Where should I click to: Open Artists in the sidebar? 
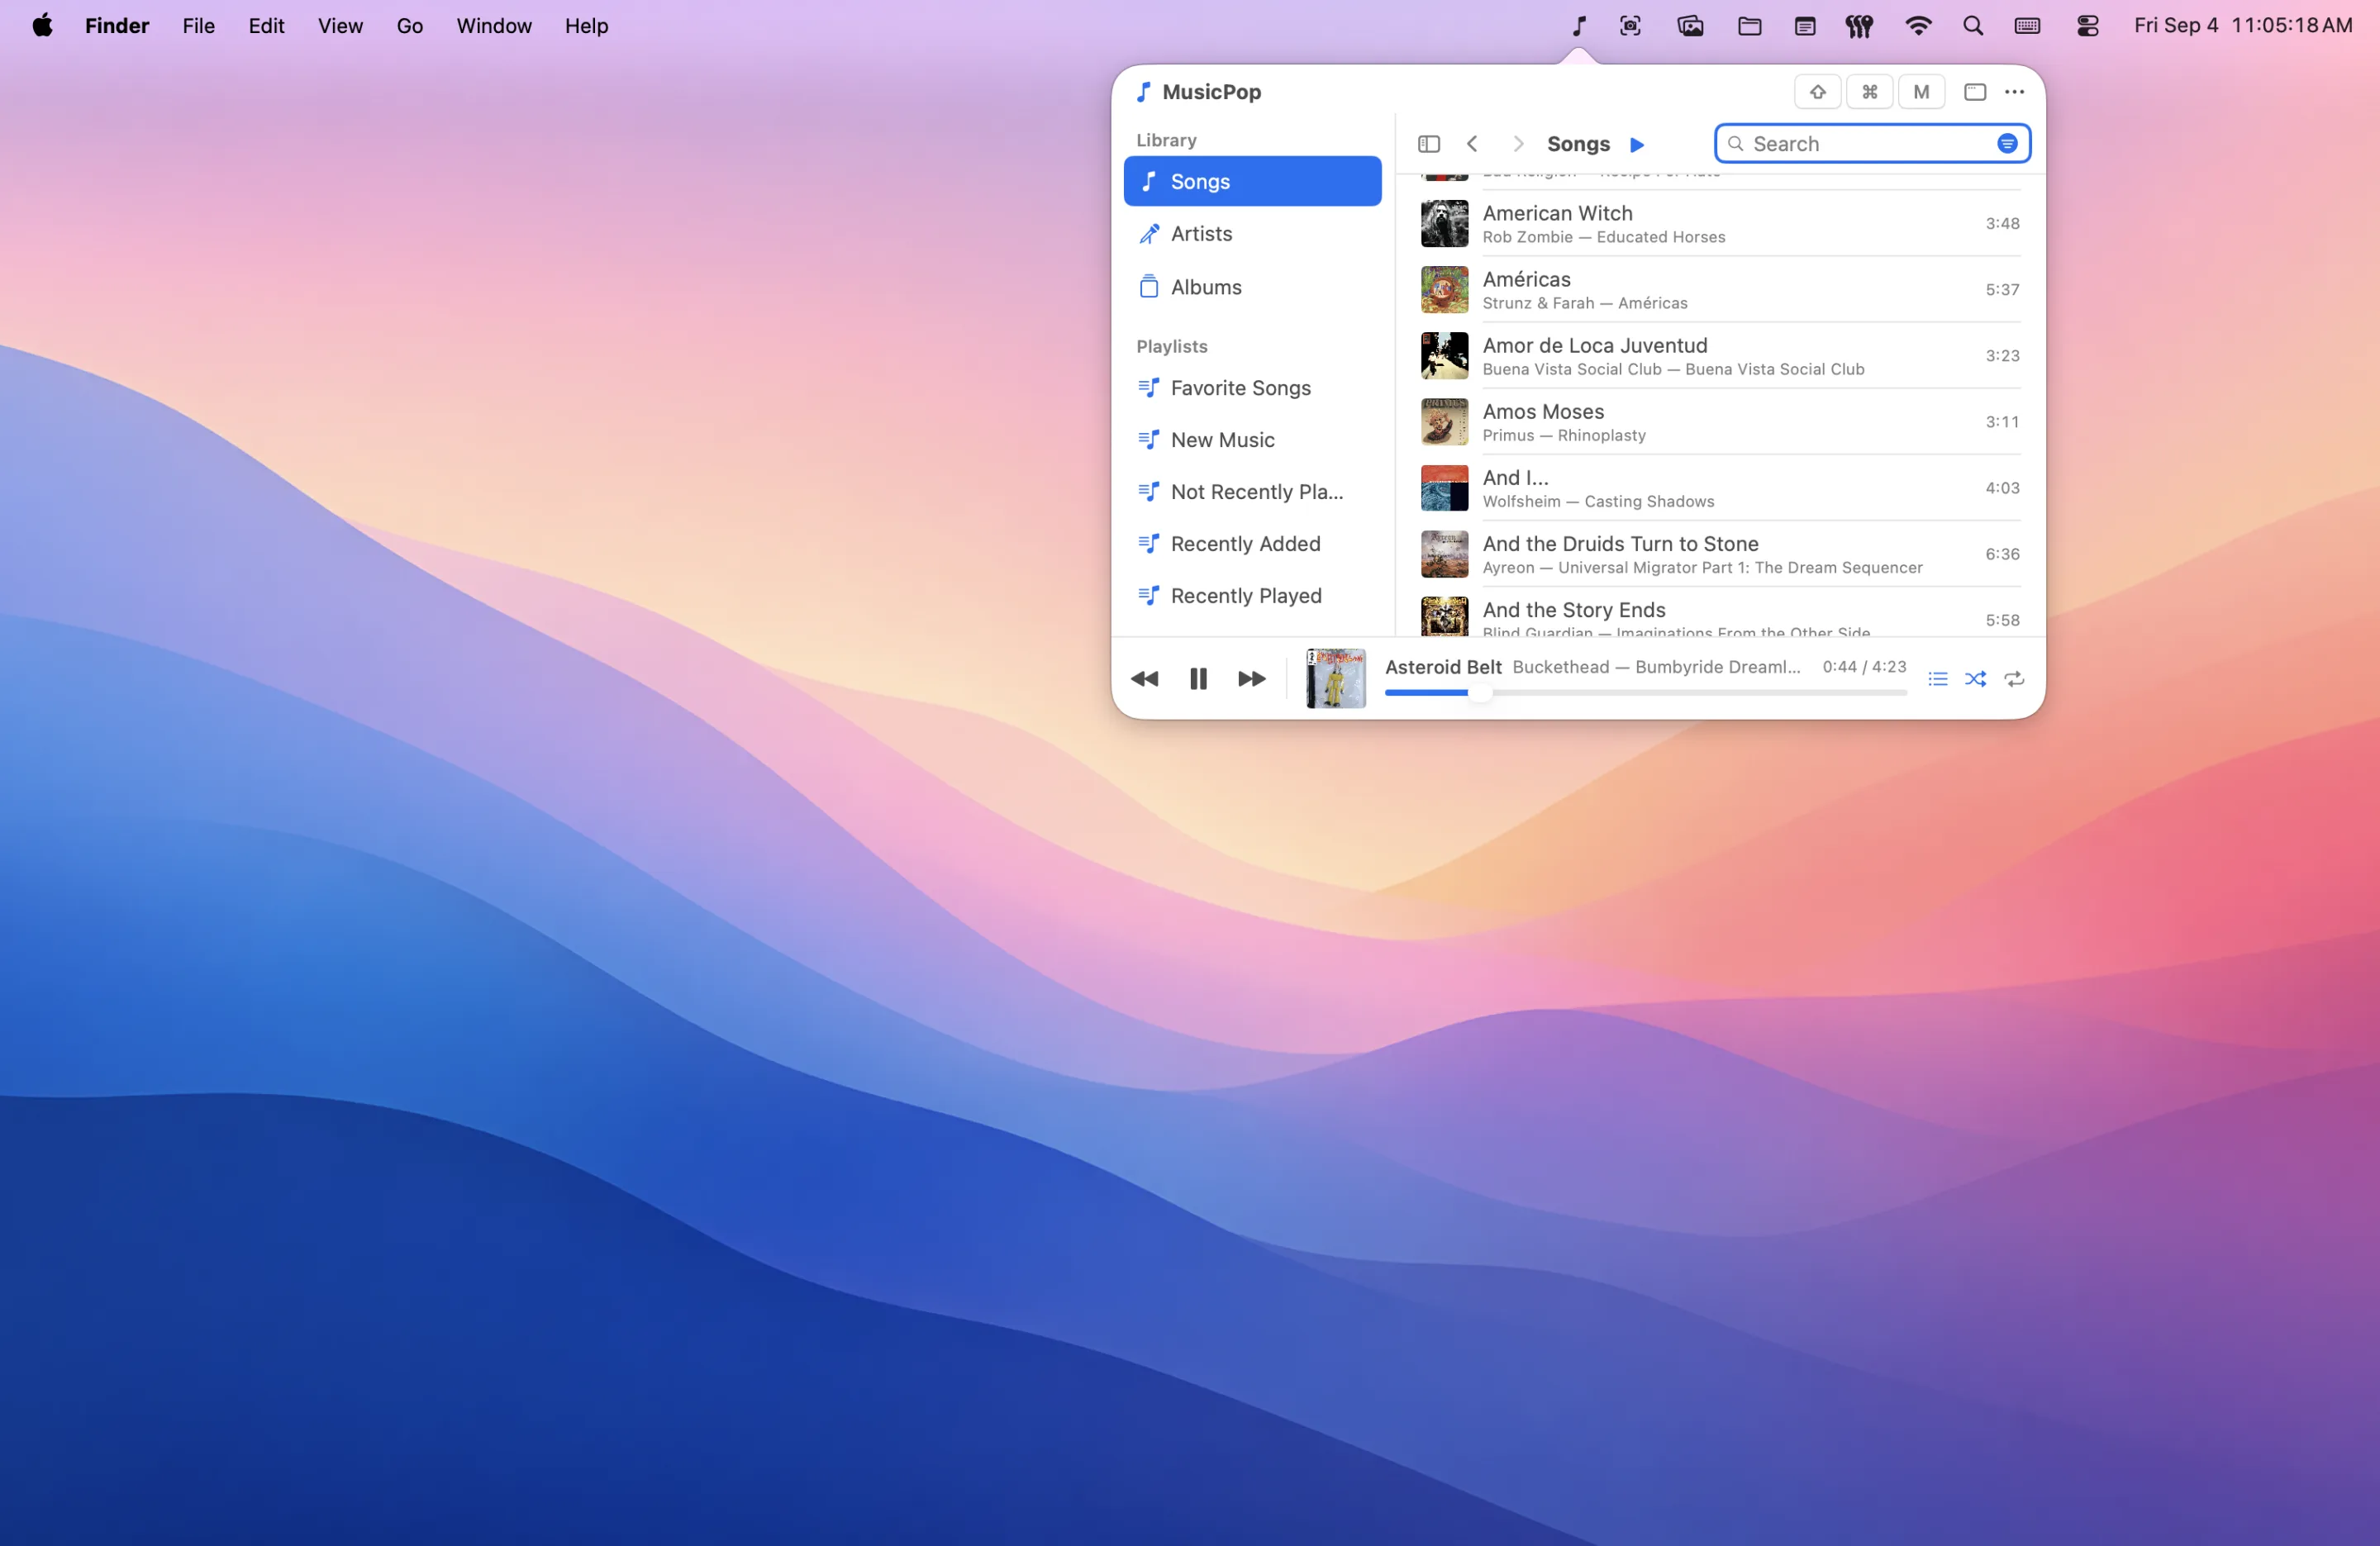click(x=1252, y=233)
